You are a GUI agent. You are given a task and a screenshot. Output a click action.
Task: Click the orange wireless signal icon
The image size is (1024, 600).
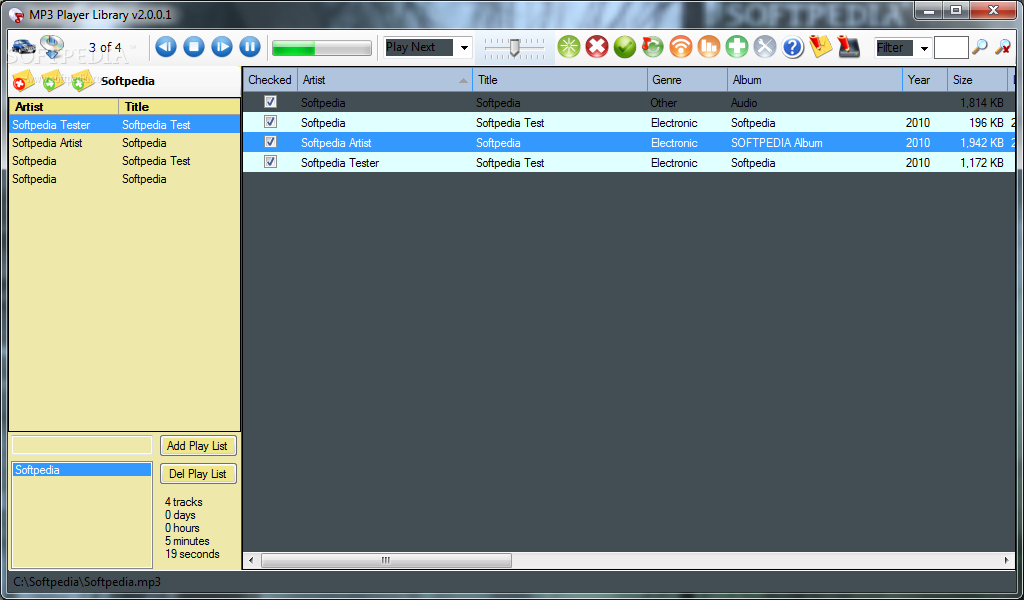pyautogui.click(x=681, y=47)
